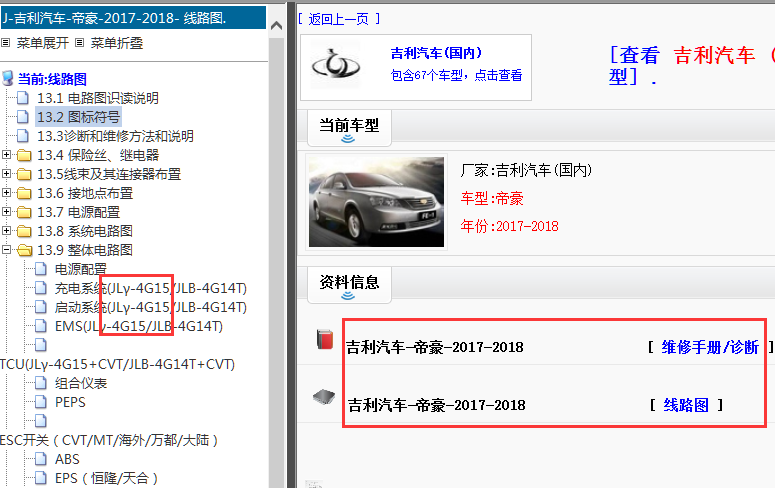Click page icon beside 电源配置 under 13.9
Viewport: 775px width, 488px height.
(x=41, y=268)
